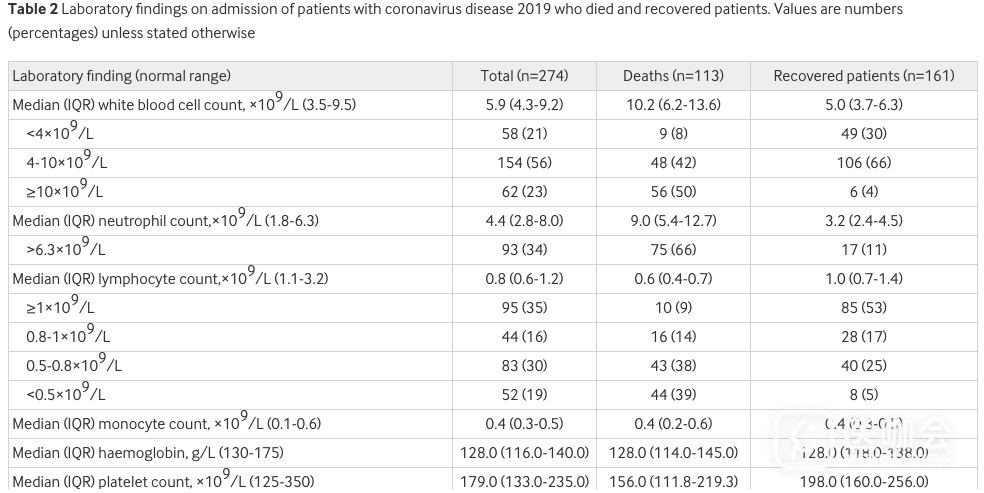984x493 pixels.
Task: Select the "10.2 (6.2-13.6)" deaths cell
Action: click(x=673, y=104)
